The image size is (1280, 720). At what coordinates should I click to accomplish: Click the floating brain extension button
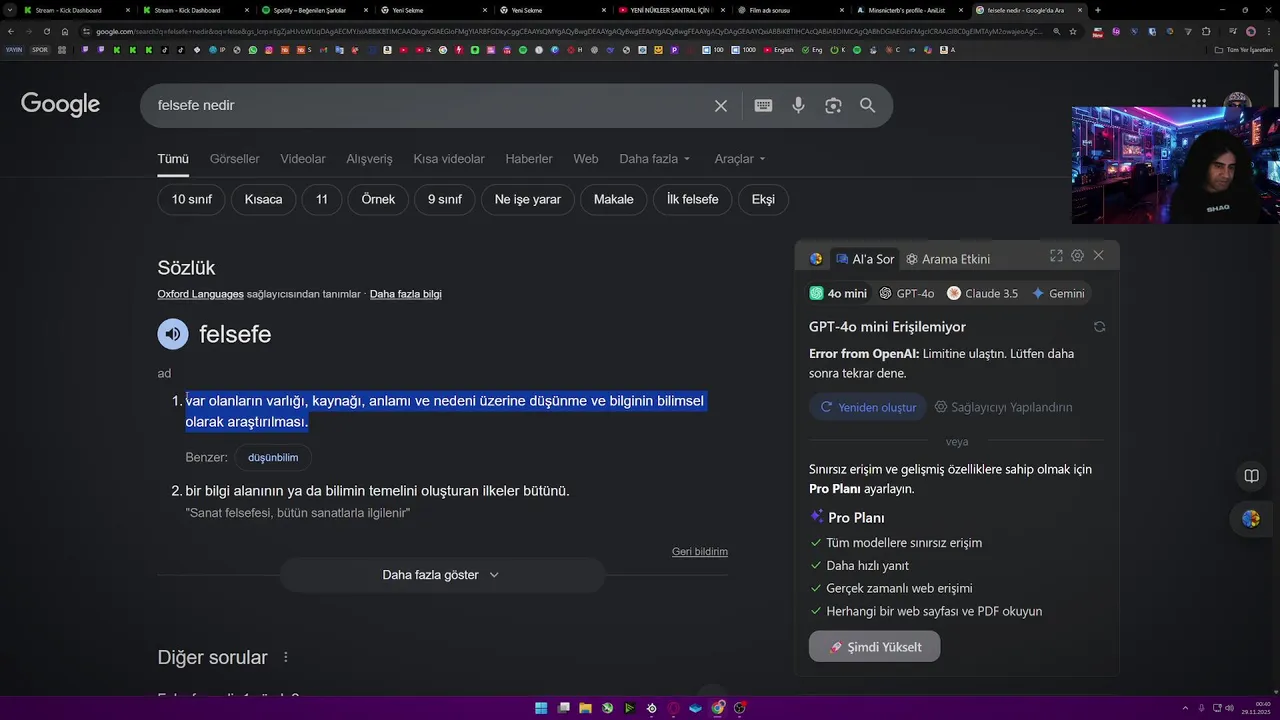coord(1251,518)
